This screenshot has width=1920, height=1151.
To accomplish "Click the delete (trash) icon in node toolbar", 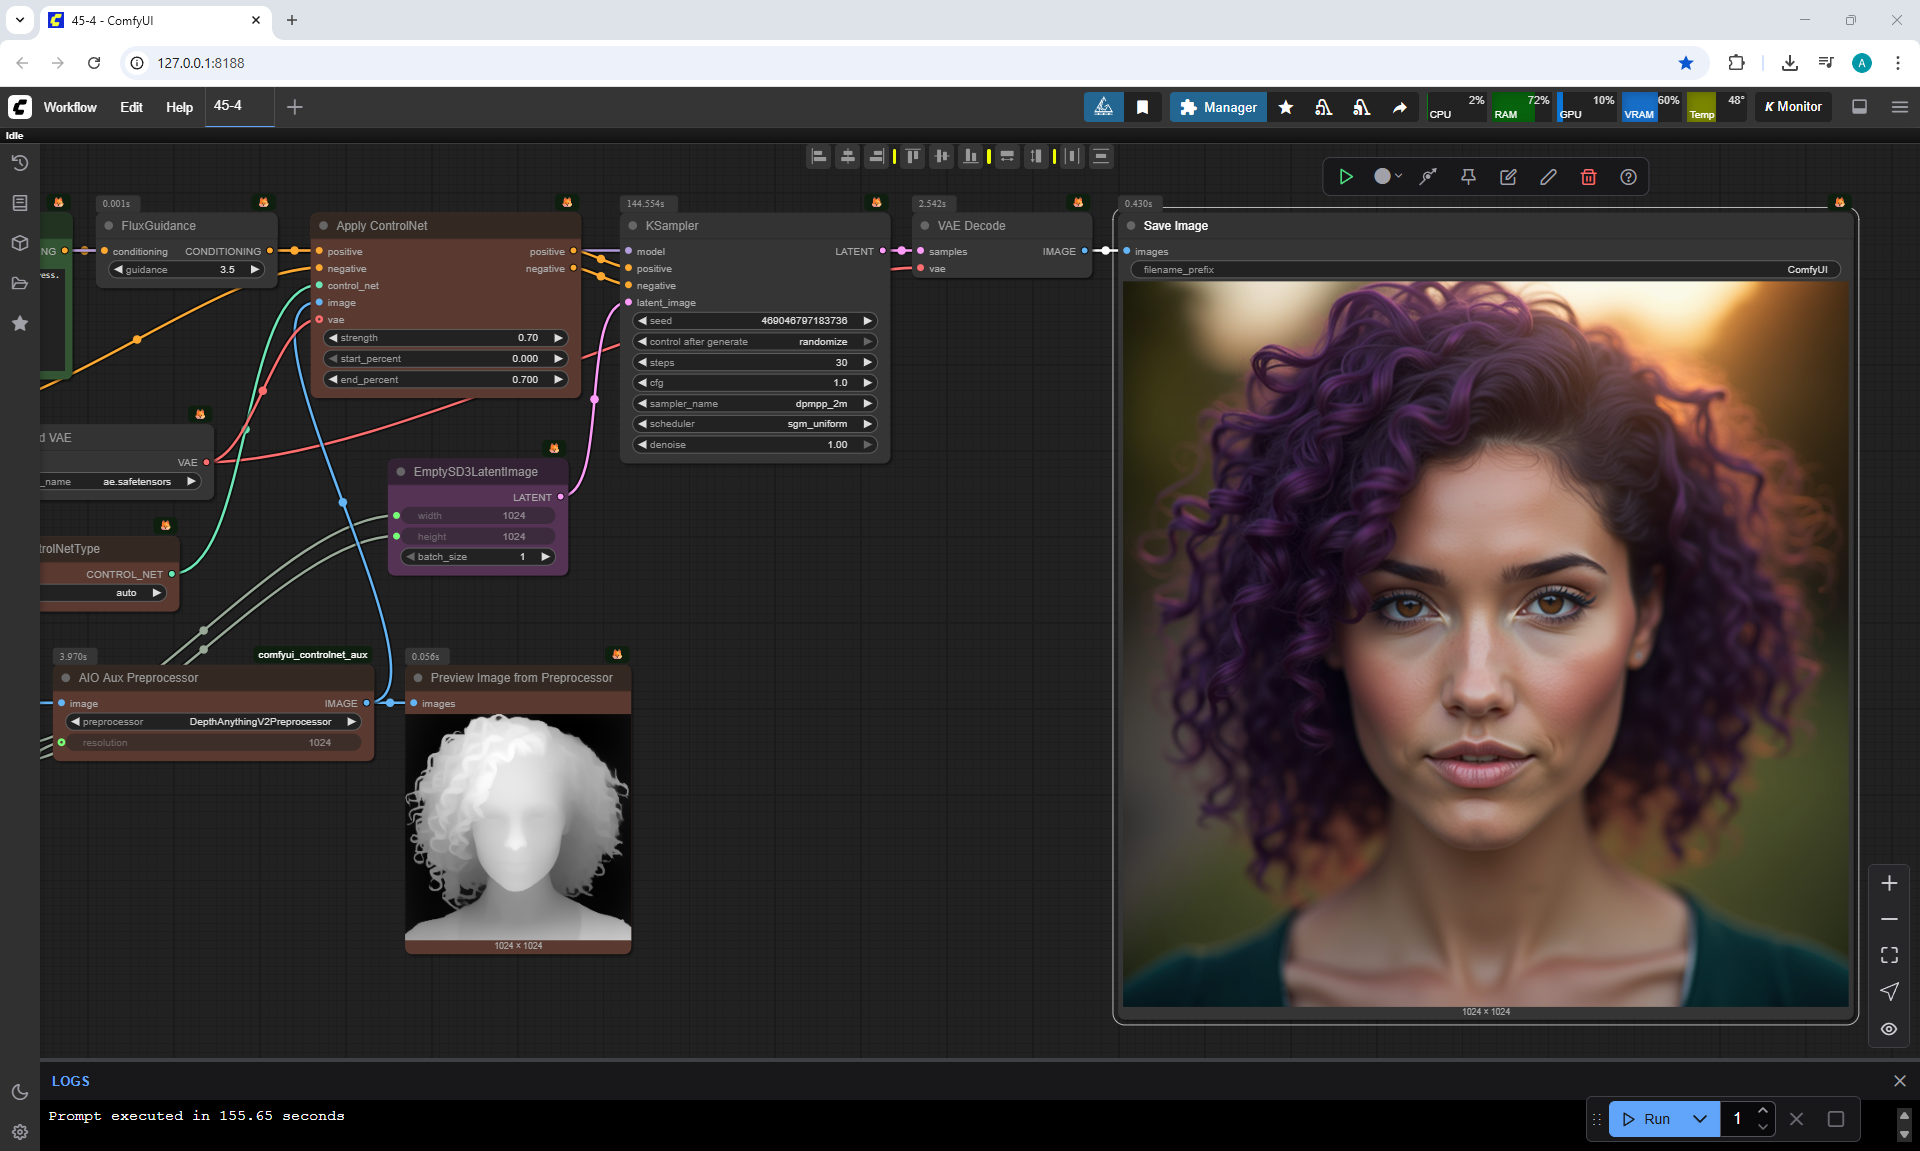I will (1588, 177).
